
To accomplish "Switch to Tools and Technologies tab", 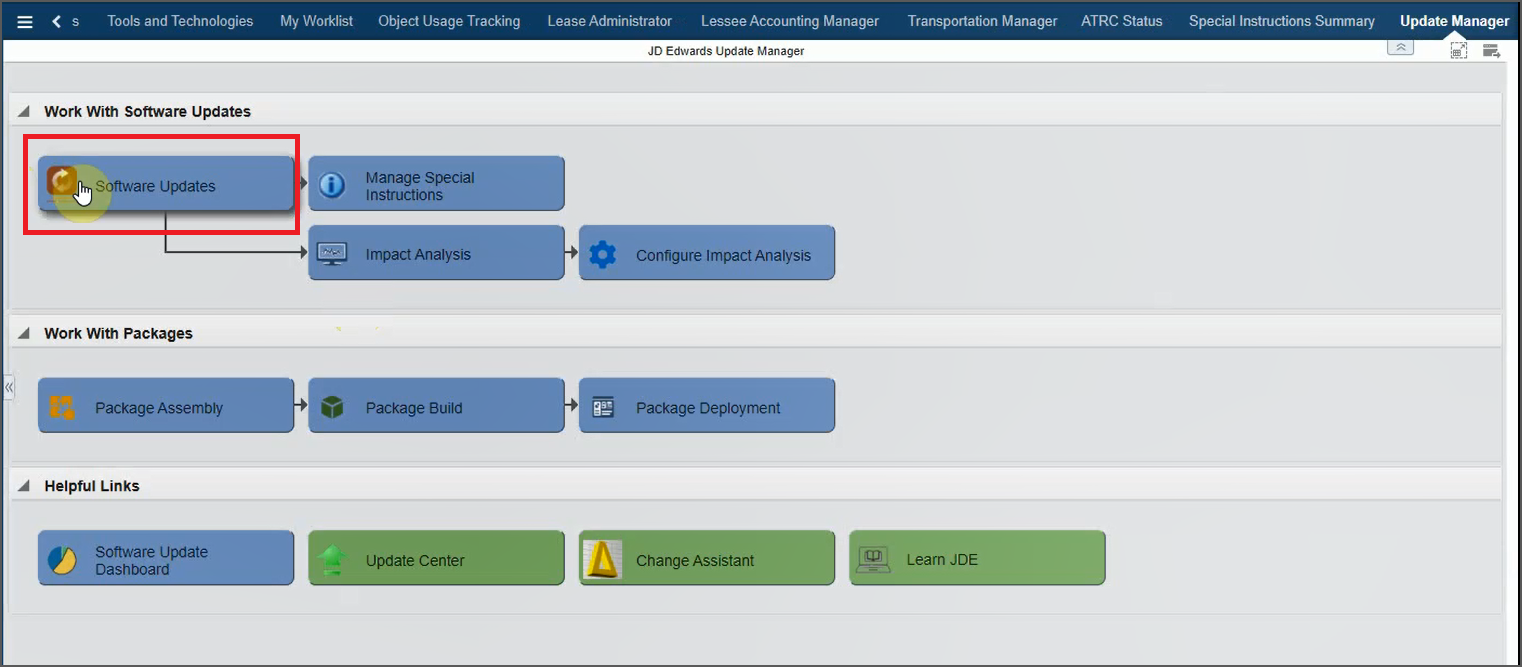I will pyautogui.click(x=180, y=21).
